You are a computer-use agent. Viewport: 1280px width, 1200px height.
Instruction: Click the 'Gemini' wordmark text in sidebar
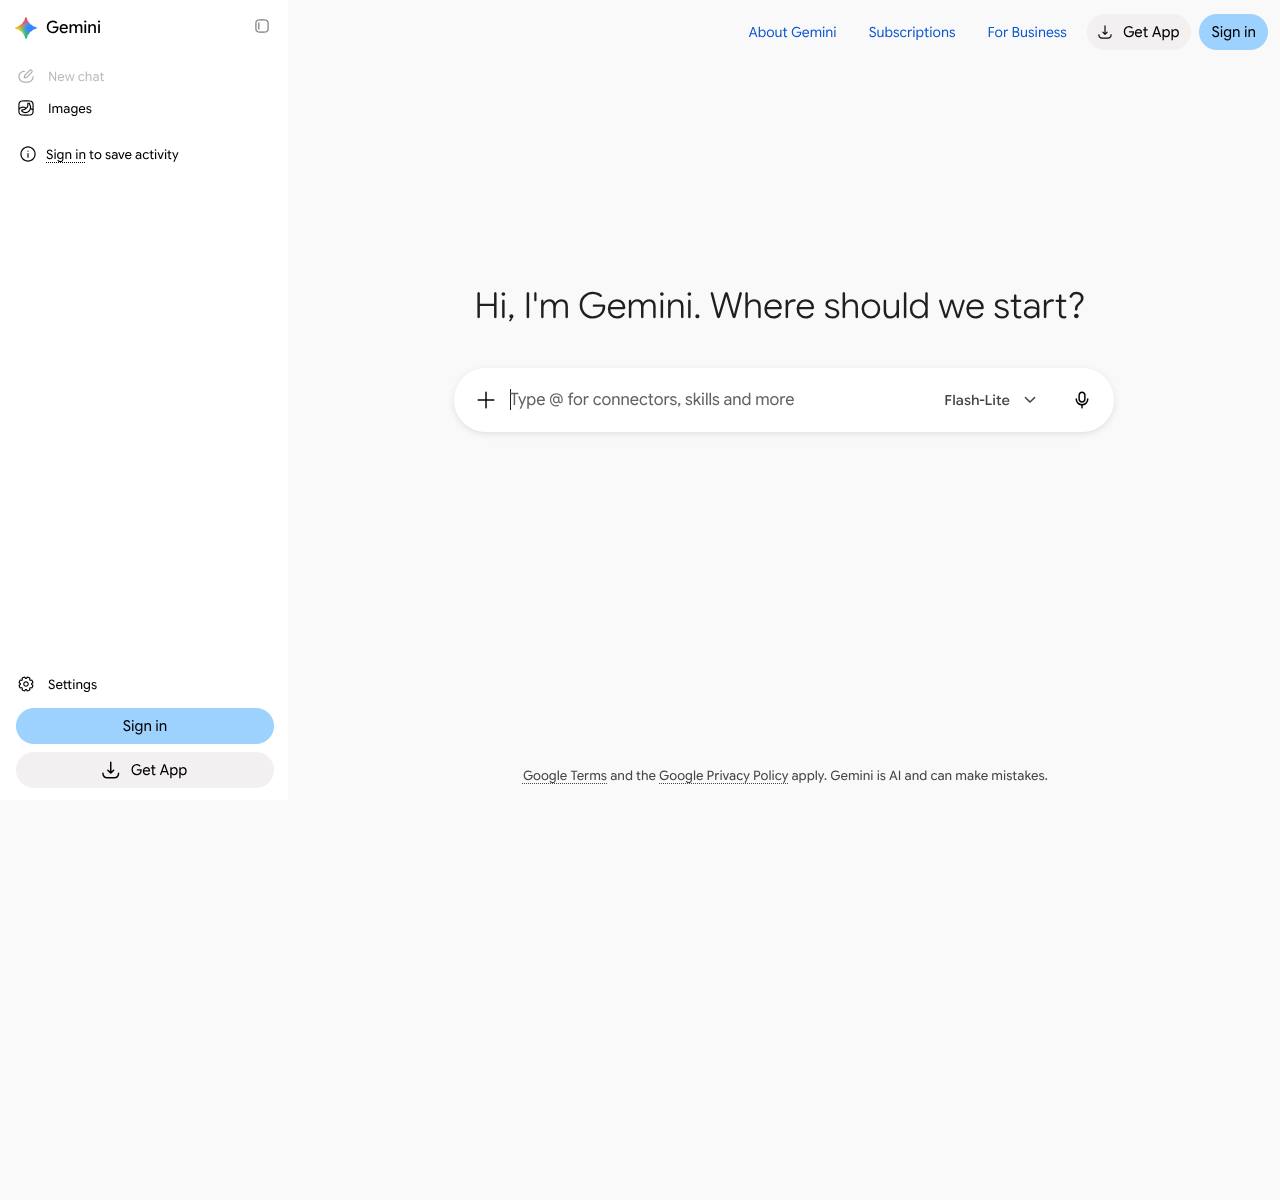(x=73, y=27)
